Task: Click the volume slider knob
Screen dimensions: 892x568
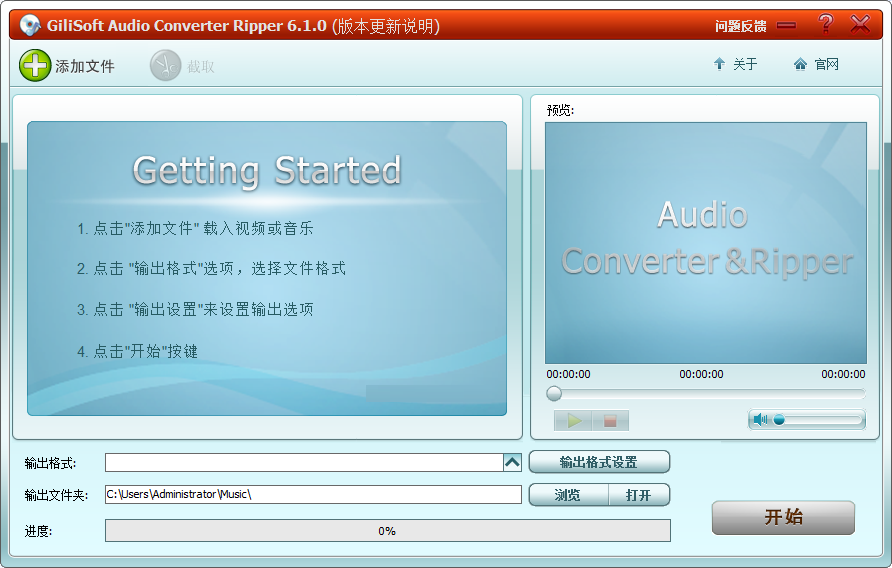Action: pos(779,420)
